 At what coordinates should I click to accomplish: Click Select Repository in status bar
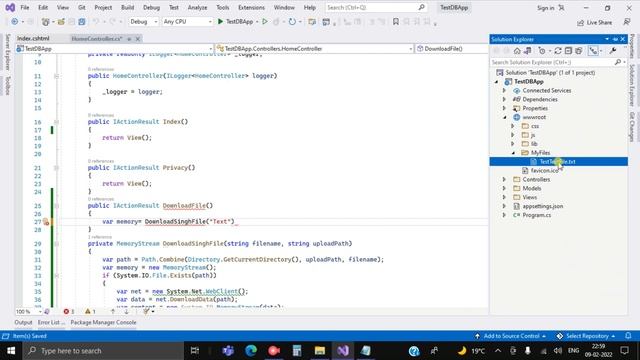tap(586, 336)
